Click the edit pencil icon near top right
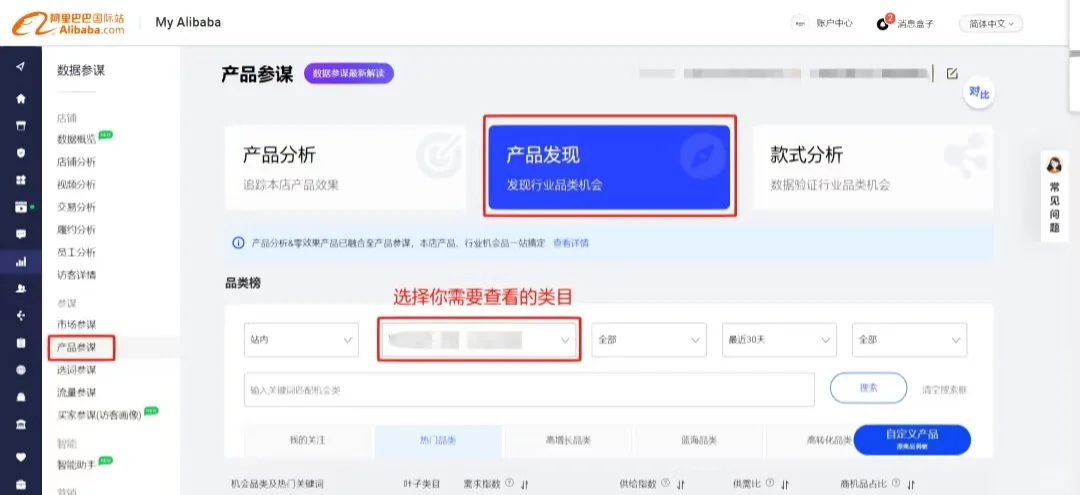The image size is (1080, 495). [x=952, y=74]
